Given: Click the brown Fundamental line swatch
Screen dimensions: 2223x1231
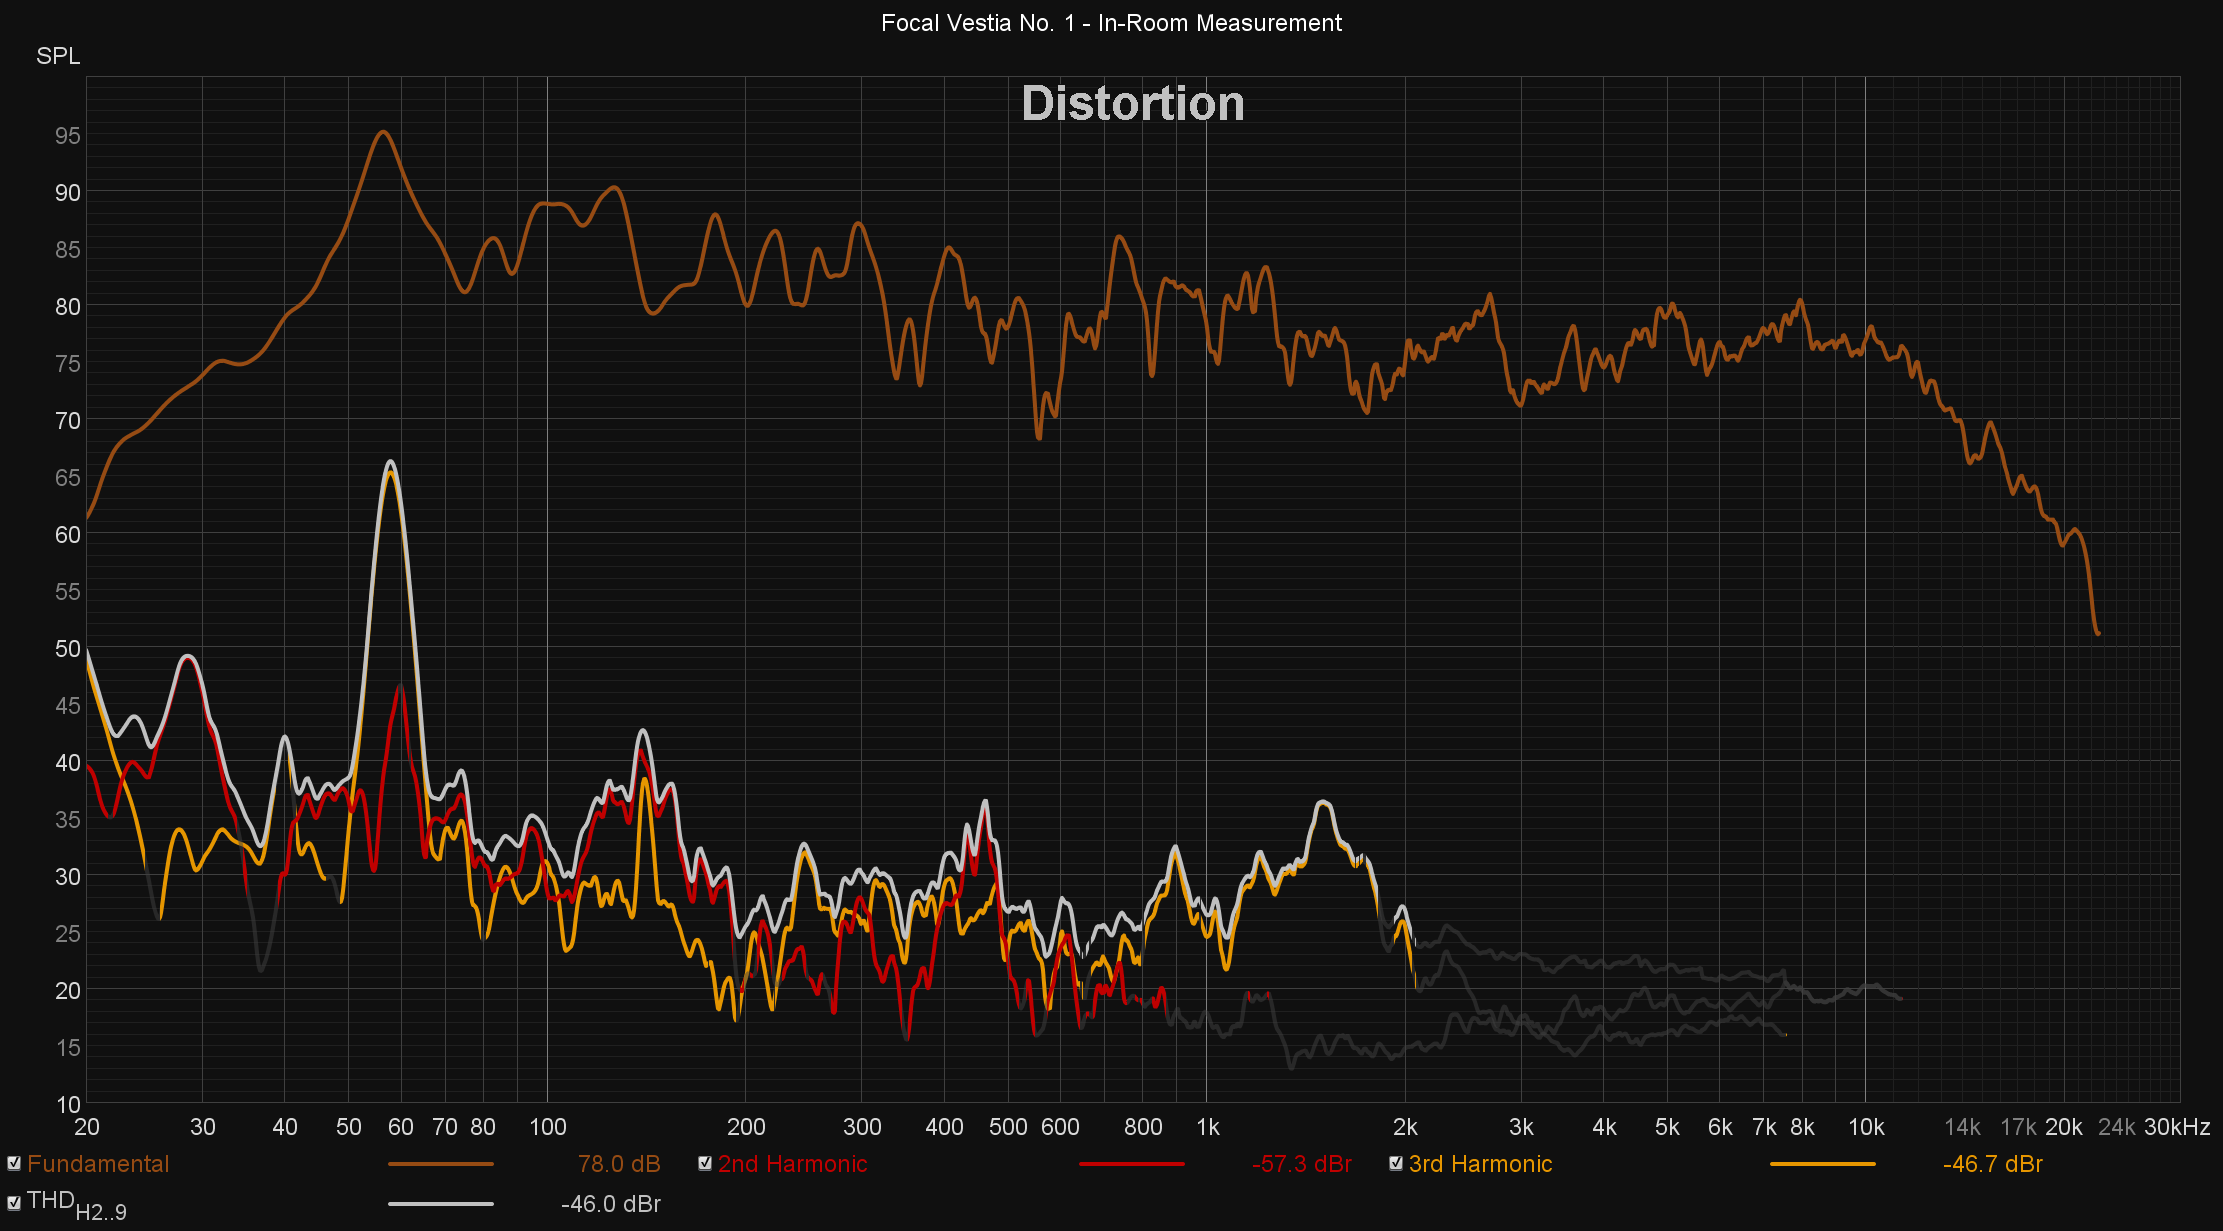Looking at the screenshot, I should coord(440,1164).
